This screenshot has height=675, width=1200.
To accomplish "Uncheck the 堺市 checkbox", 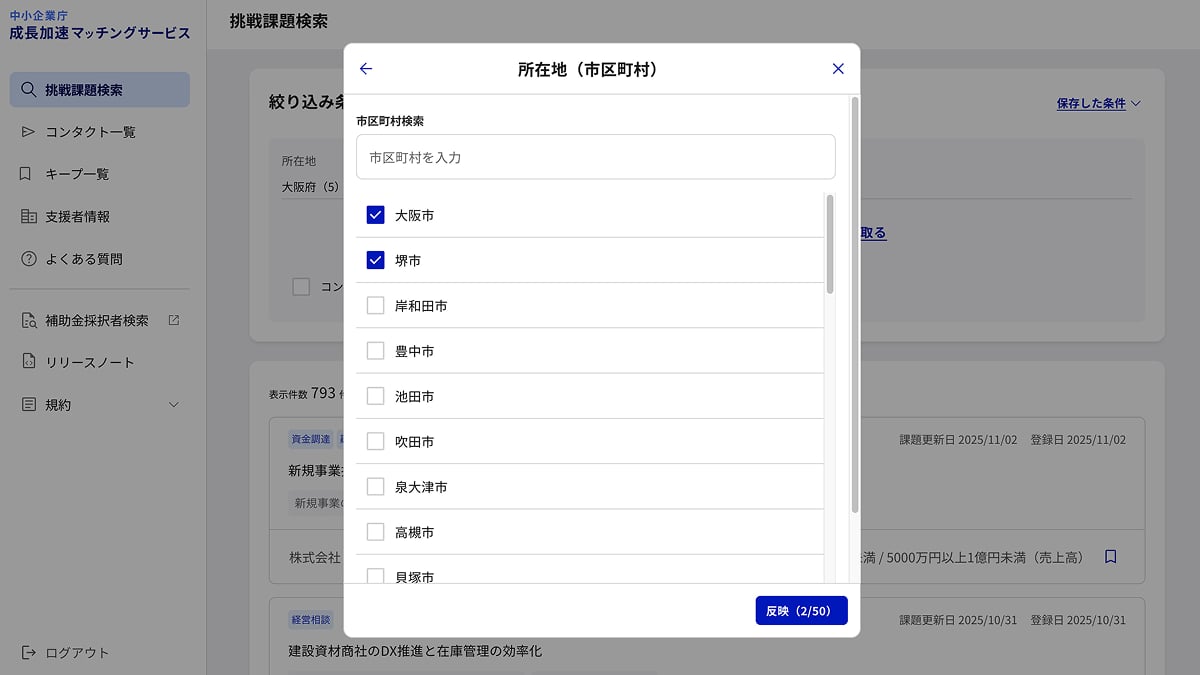I will pos(375,259).
